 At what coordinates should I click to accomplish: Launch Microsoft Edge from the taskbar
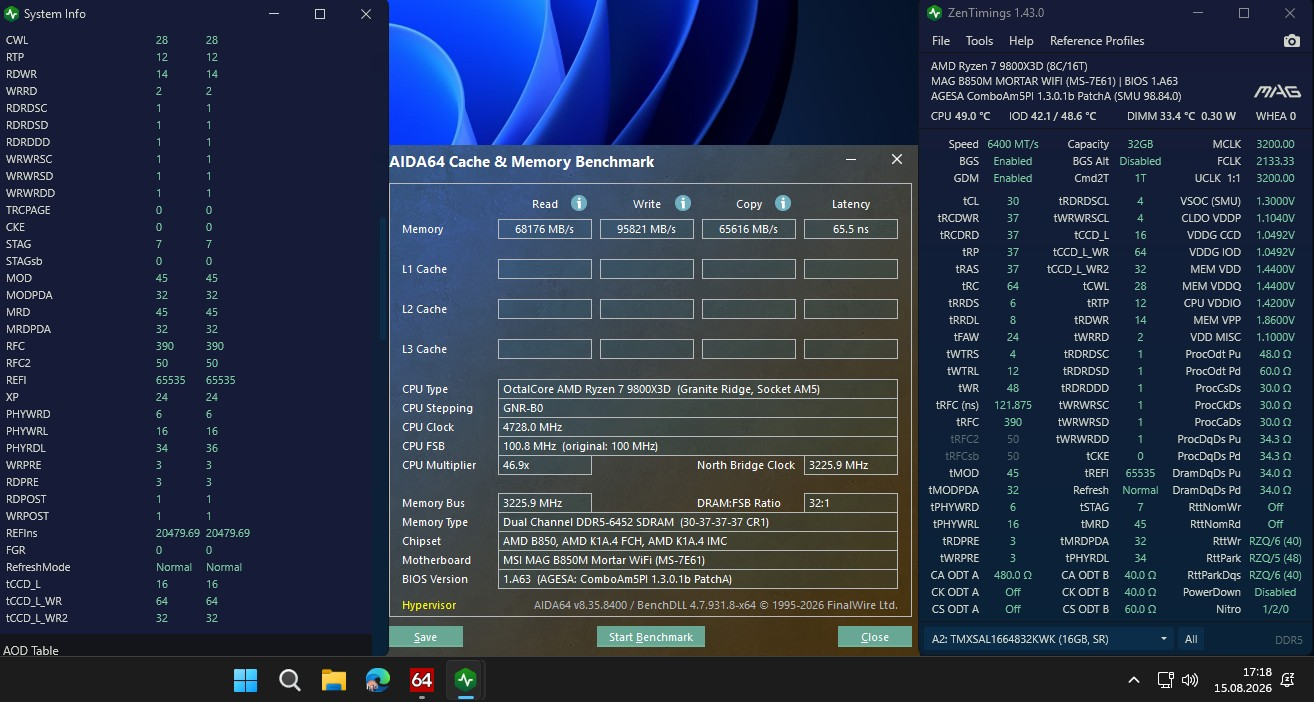click(377, 680)
